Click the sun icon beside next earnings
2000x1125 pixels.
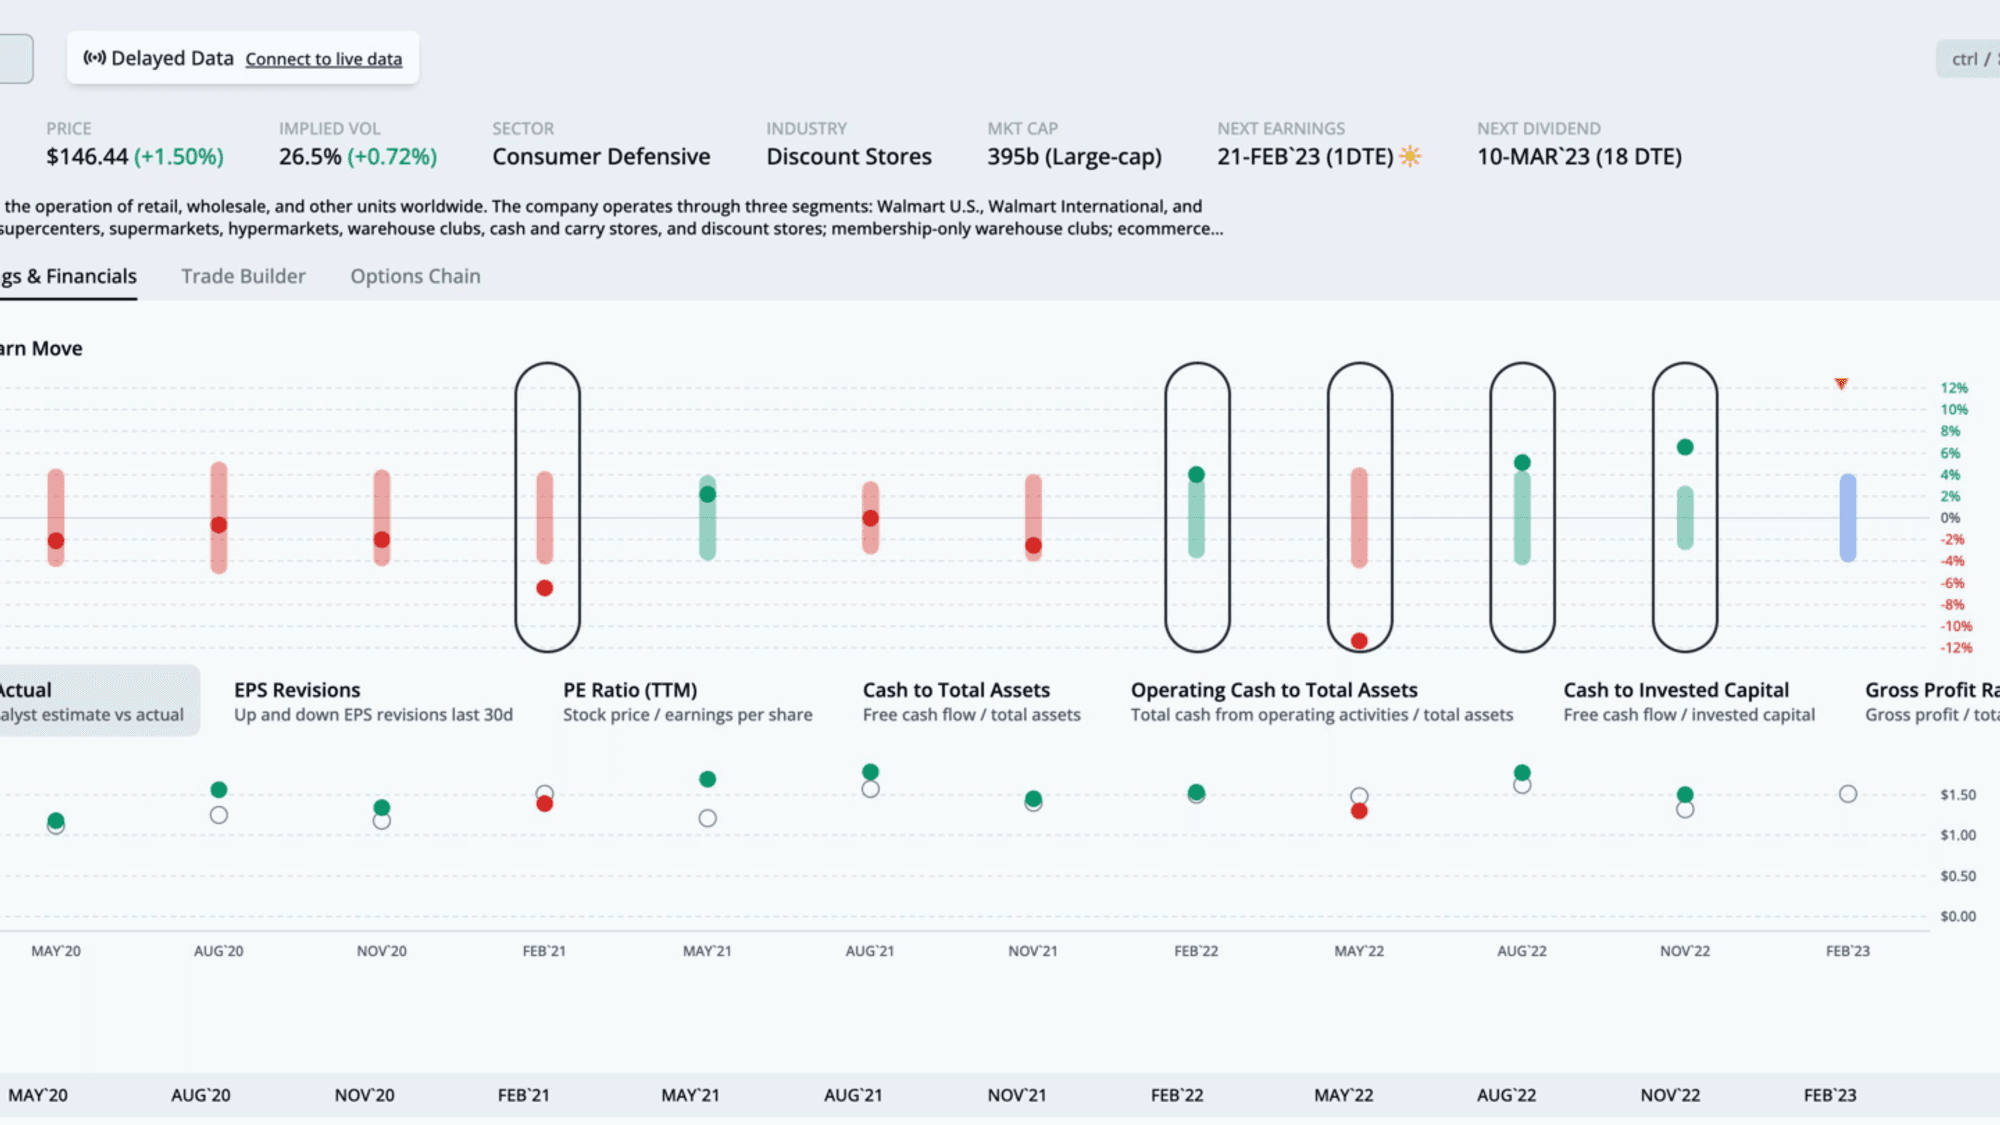1410,156
